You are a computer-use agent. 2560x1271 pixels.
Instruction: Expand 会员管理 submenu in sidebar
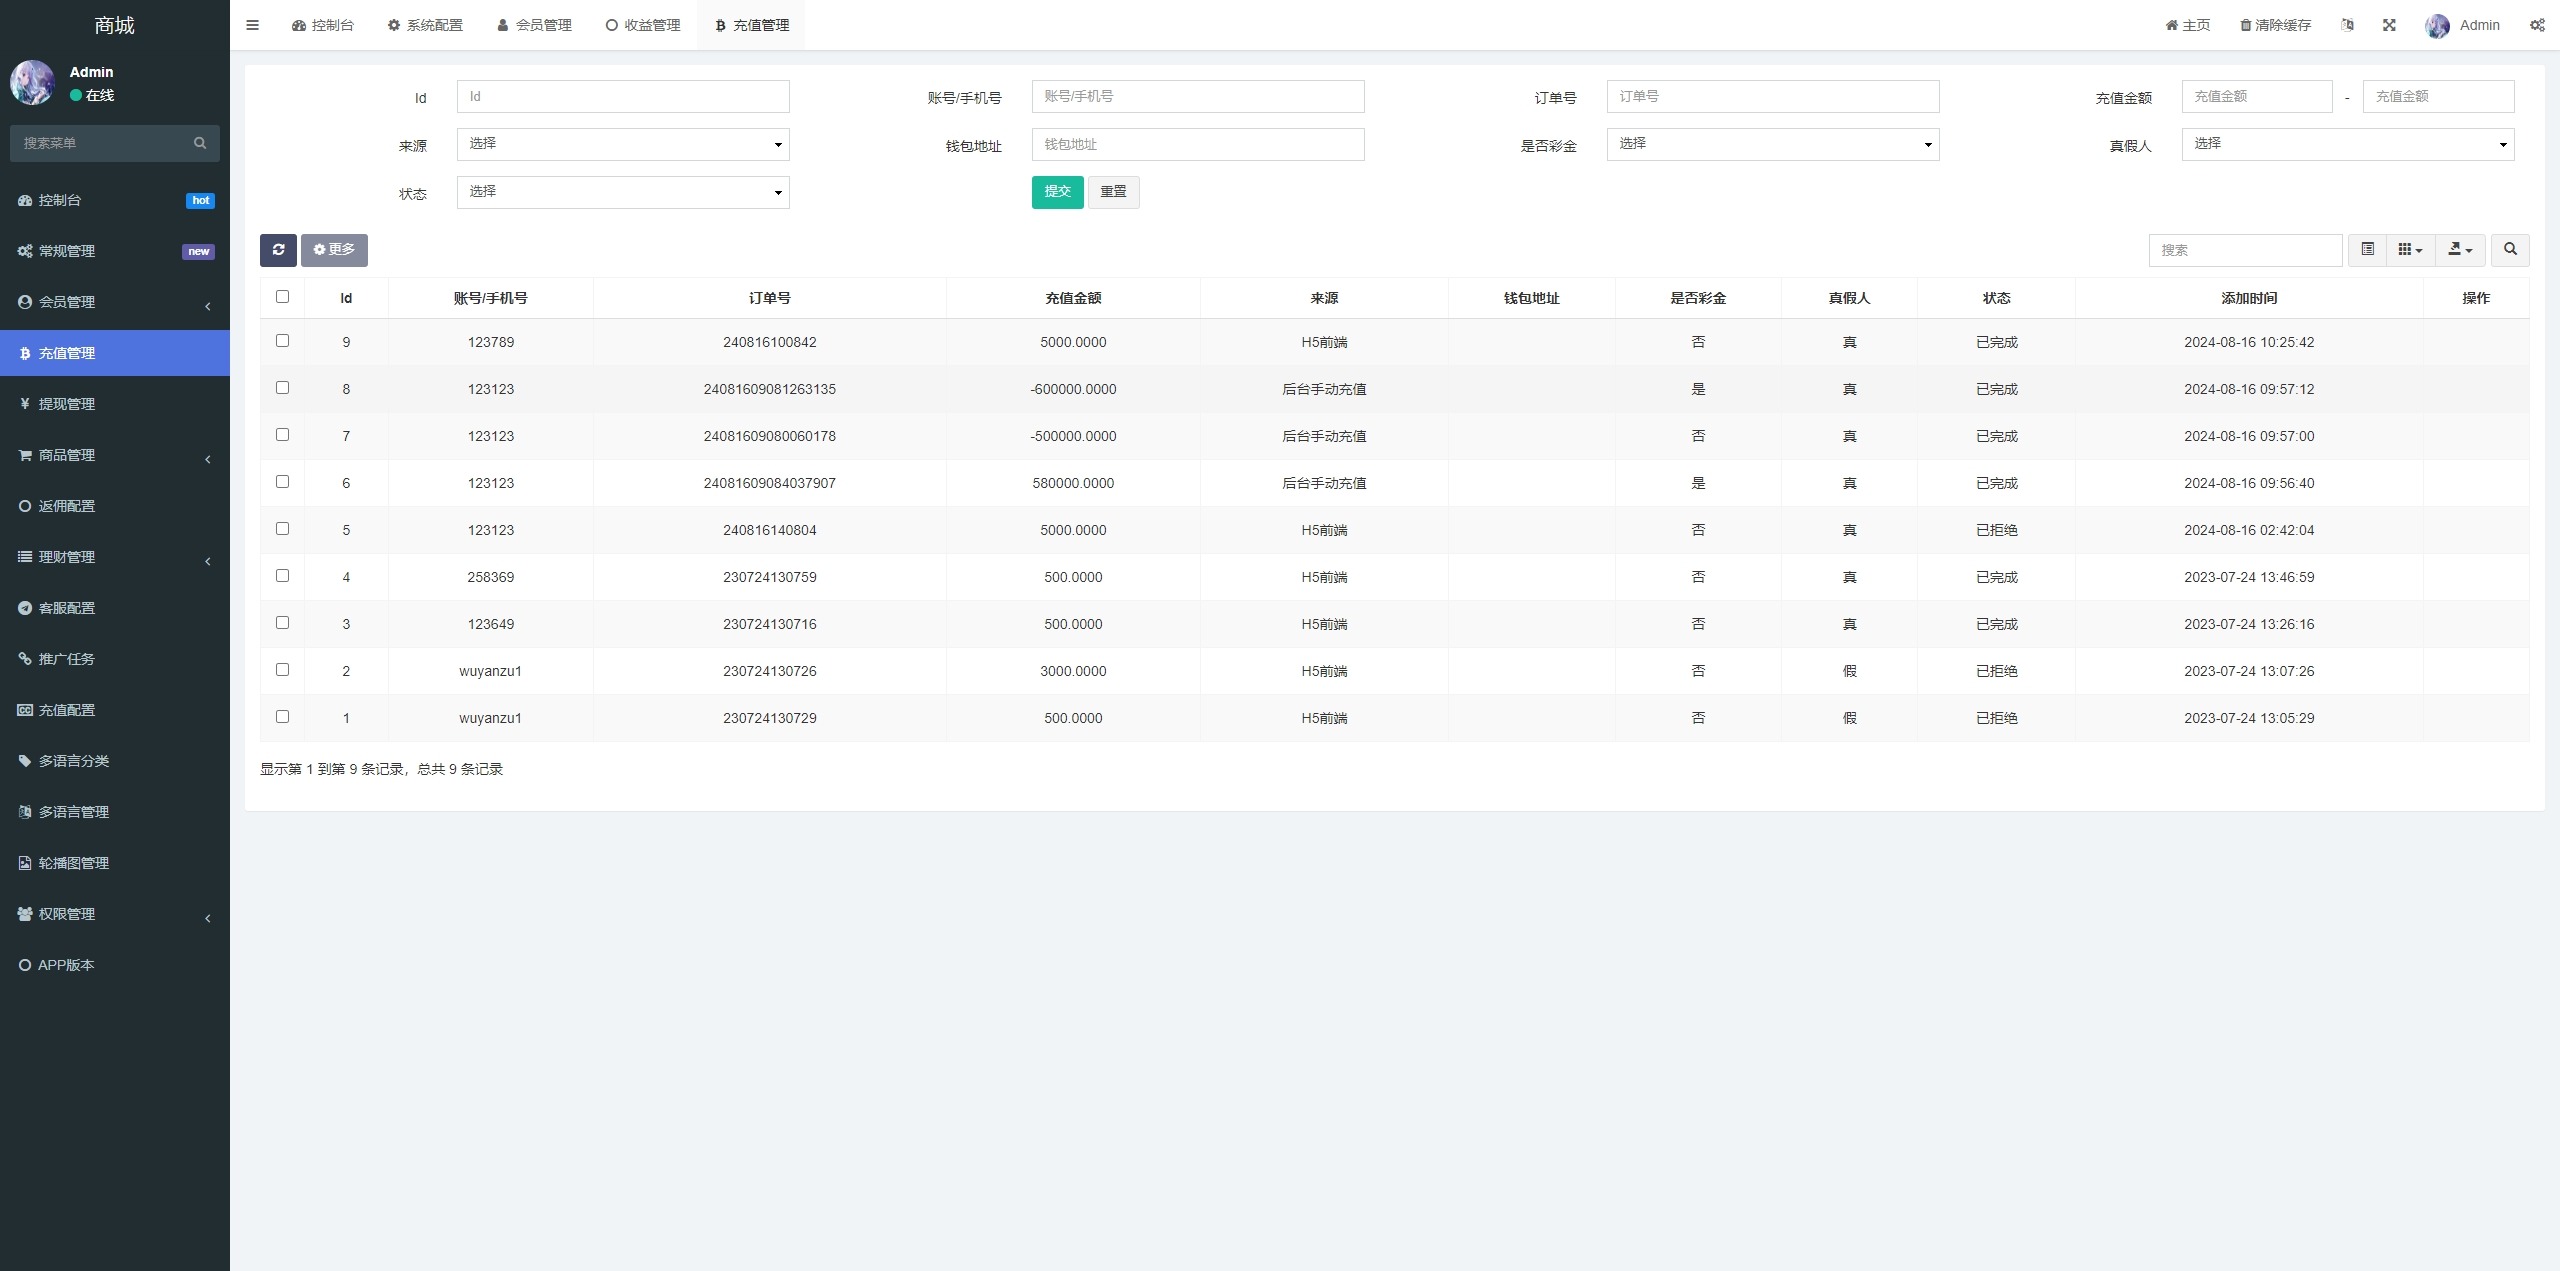coord(115,302)
